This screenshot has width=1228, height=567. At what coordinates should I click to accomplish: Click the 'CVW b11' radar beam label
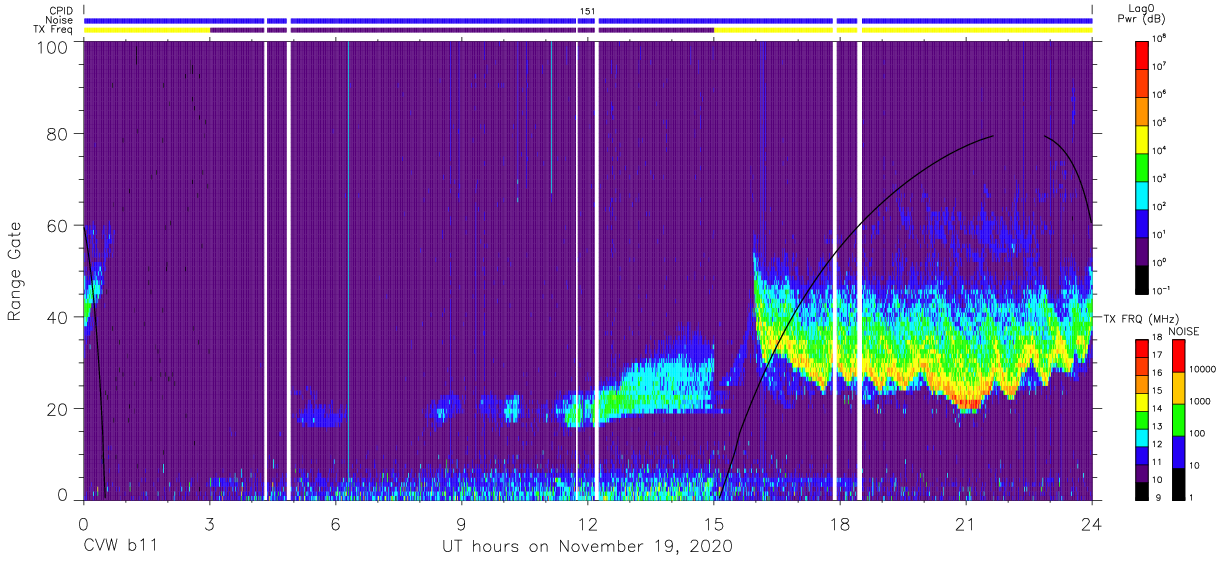tap(120, 547)
